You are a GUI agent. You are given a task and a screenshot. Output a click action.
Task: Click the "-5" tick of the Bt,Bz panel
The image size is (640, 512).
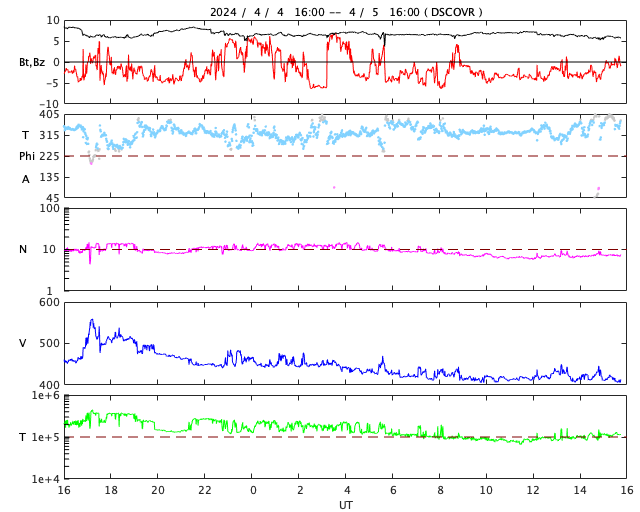coord(54,83)
